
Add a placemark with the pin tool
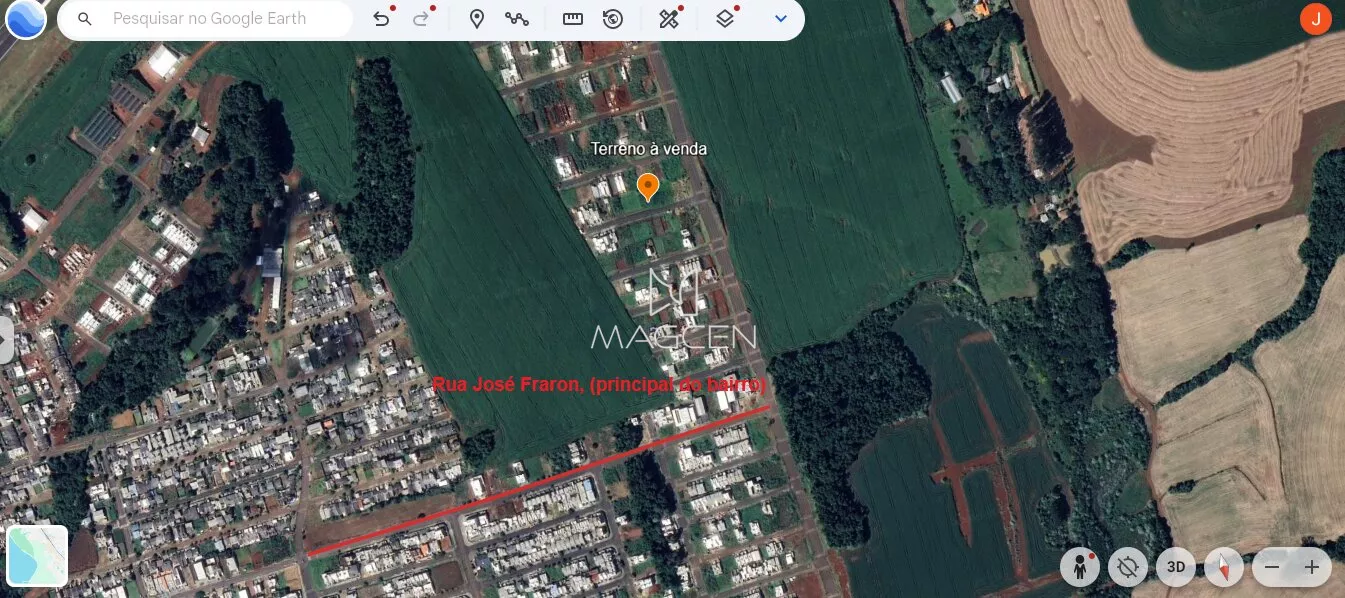tap(477, 19)
